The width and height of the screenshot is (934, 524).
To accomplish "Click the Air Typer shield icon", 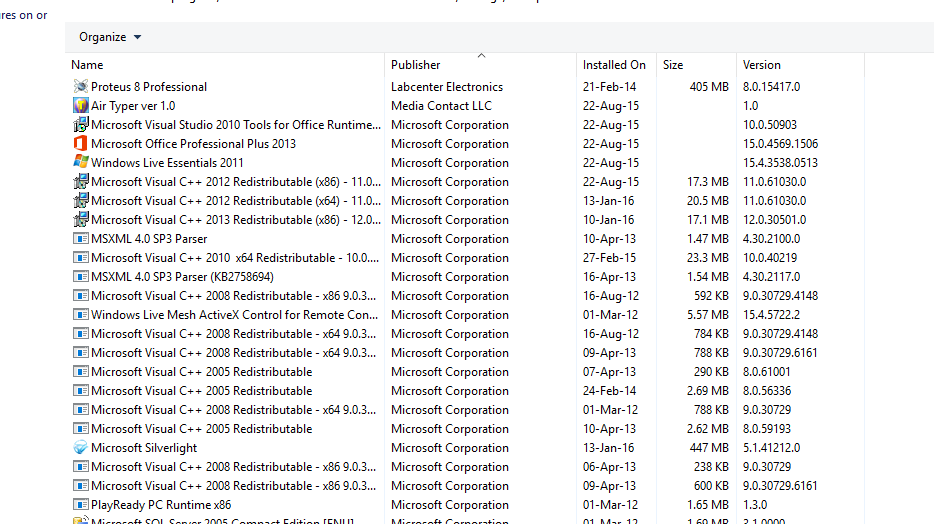I will tap(81, 106).
